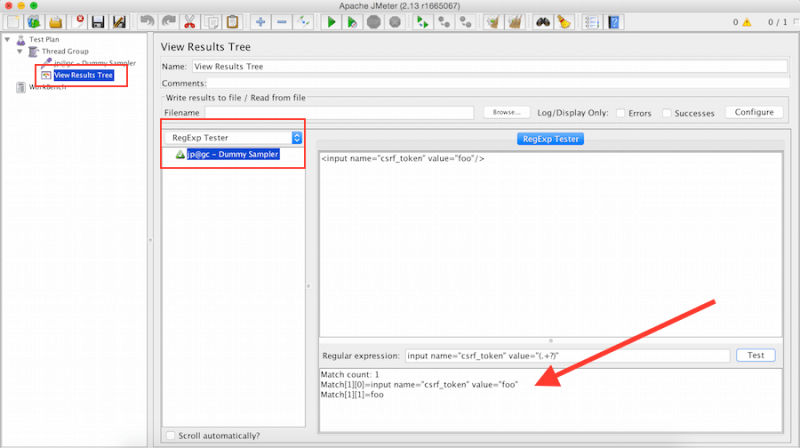
Task: Click the Match[1][0] result line
Action: pyautogui.click(x=419, y=385)
